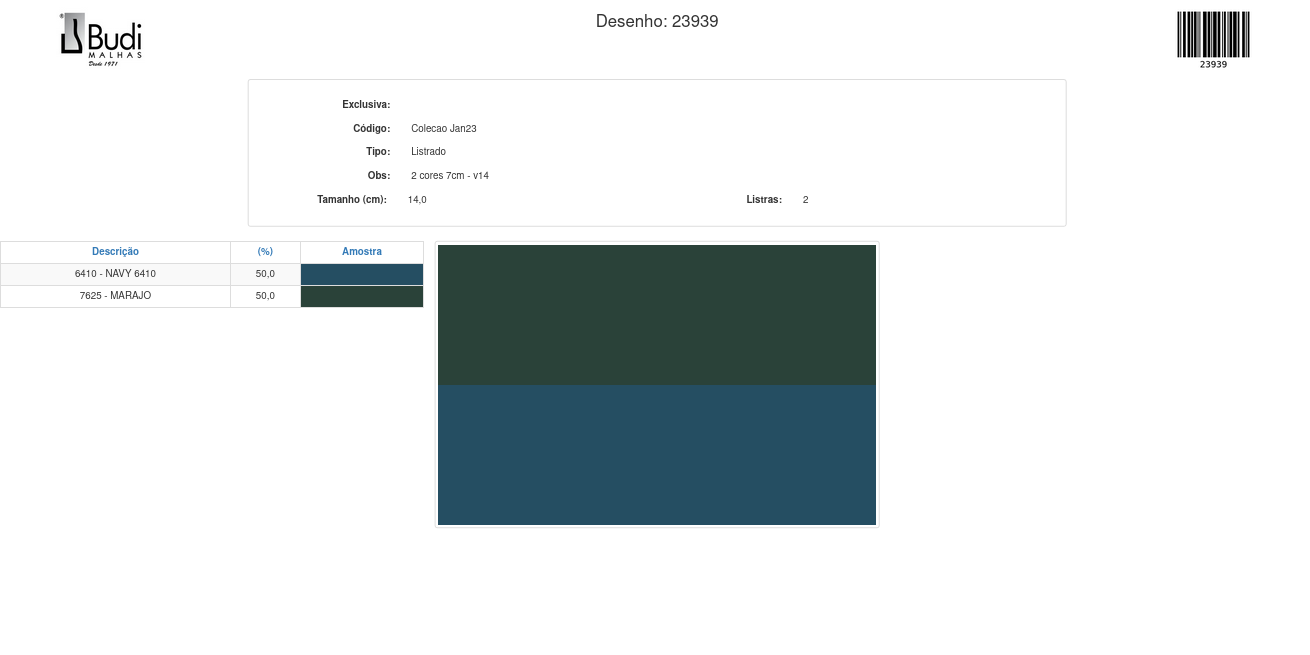Click the Desenho: 23939 page title
1310x655 pixels.
click(x=657, y=21)
